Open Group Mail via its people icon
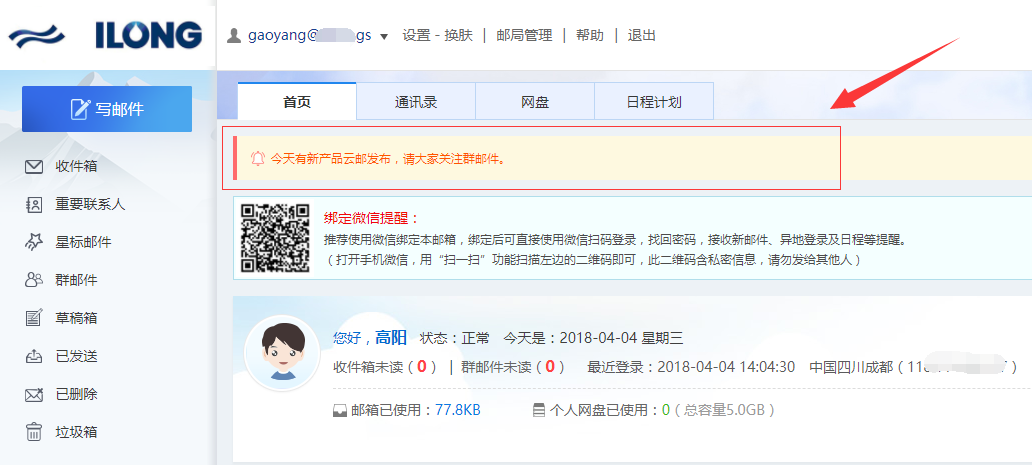The width and height of the screenshot is (1032, 465). tap(34, 280)
